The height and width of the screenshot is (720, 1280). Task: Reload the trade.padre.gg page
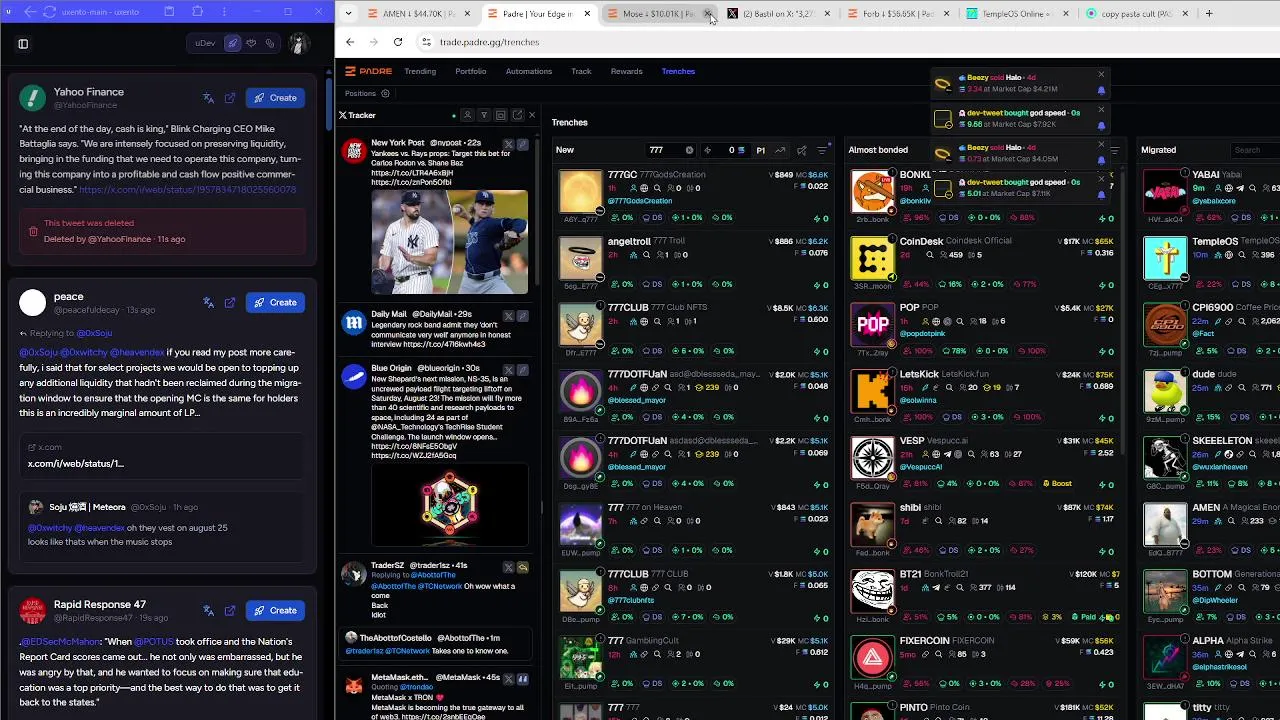point(398,42)
